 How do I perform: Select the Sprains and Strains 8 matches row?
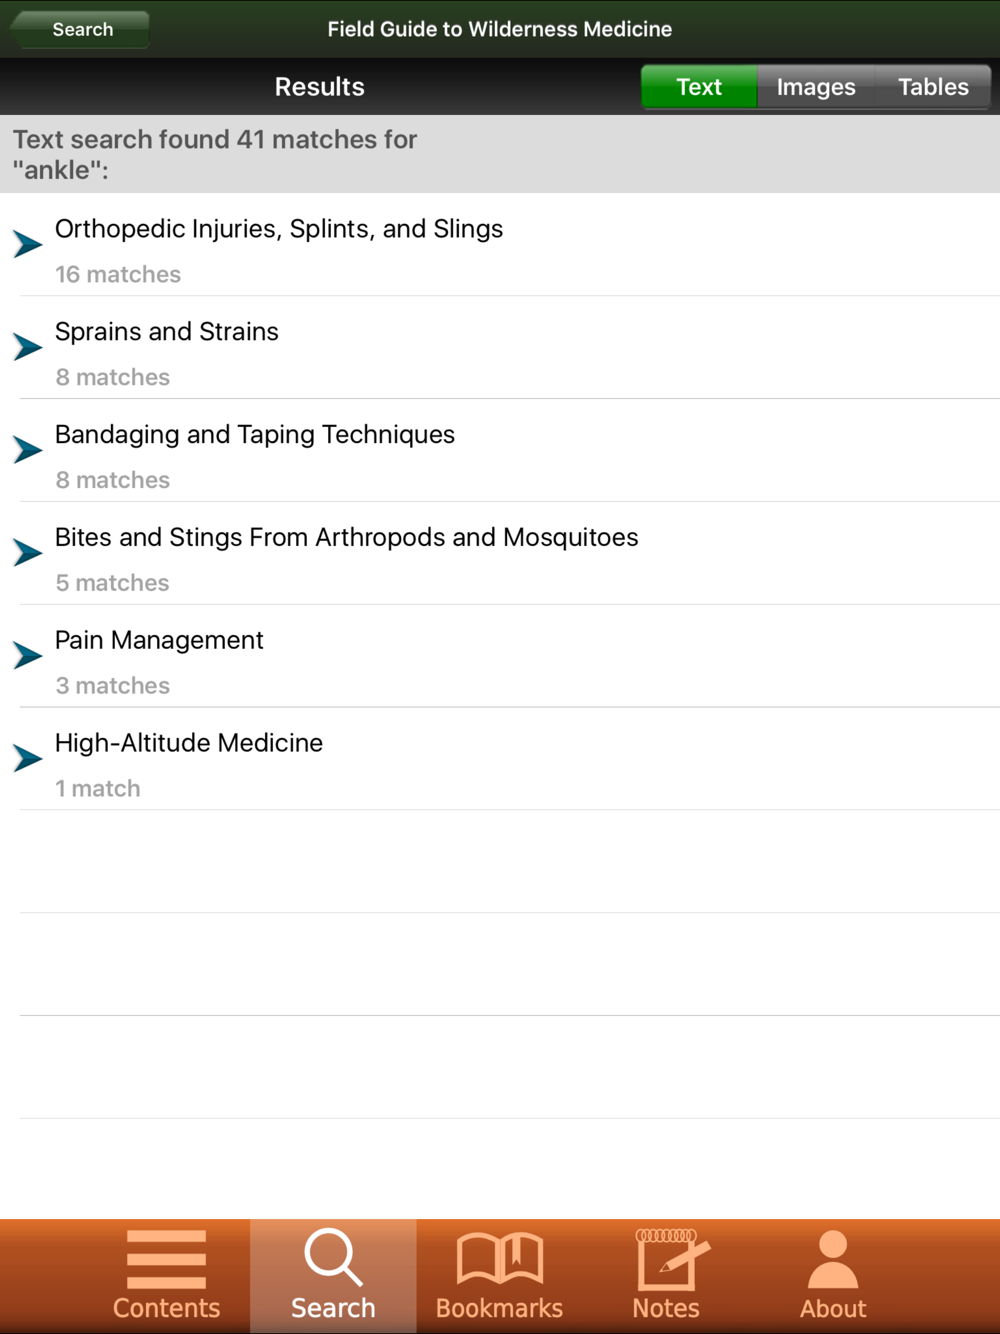(x=500, y=348)
